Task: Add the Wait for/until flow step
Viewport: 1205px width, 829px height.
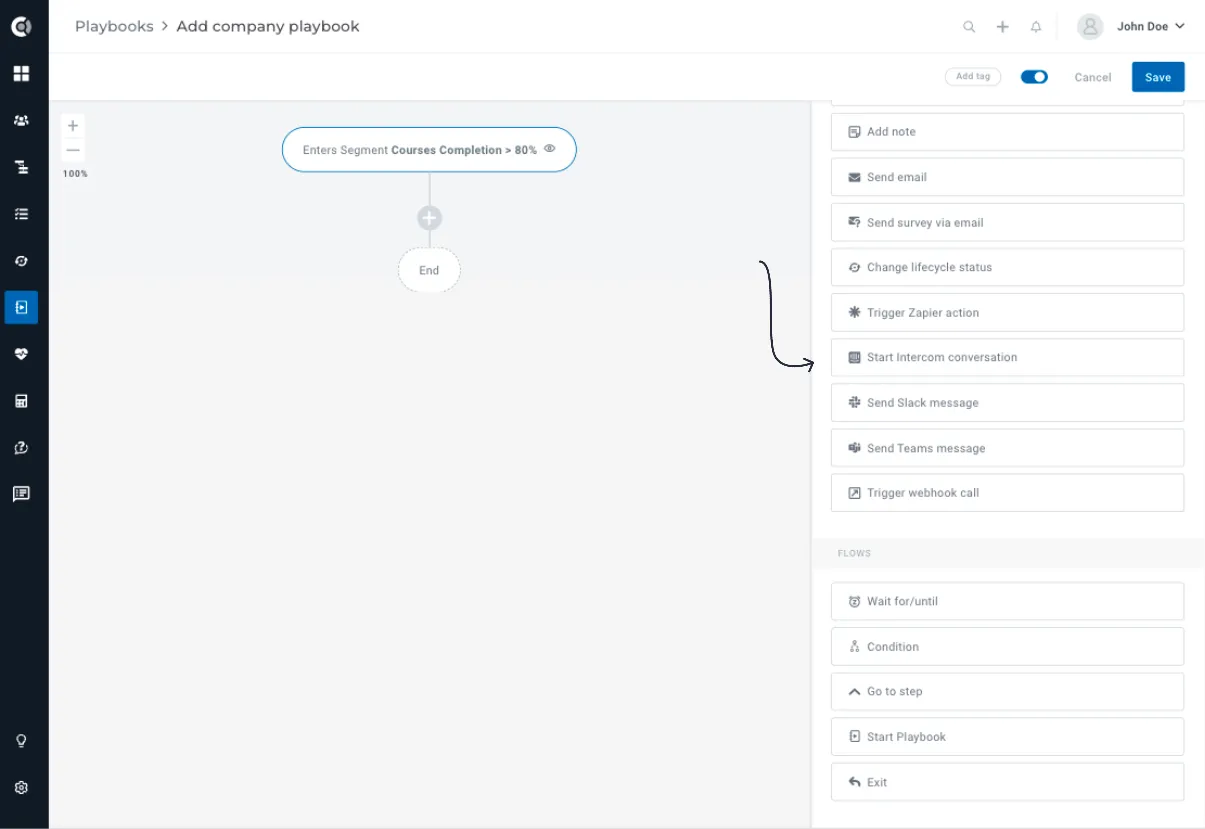Action: point(1007,601)
